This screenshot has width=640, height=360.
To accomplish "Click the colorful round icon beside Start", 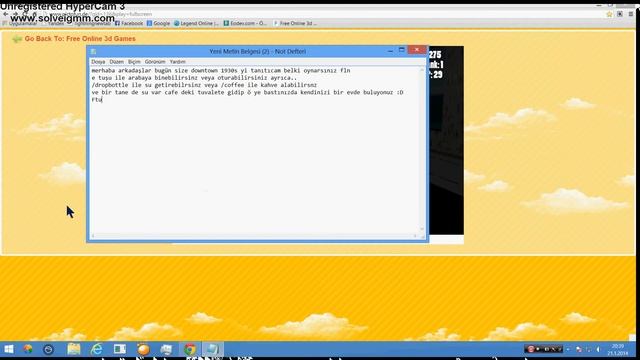I will click(x=28, y=349).
